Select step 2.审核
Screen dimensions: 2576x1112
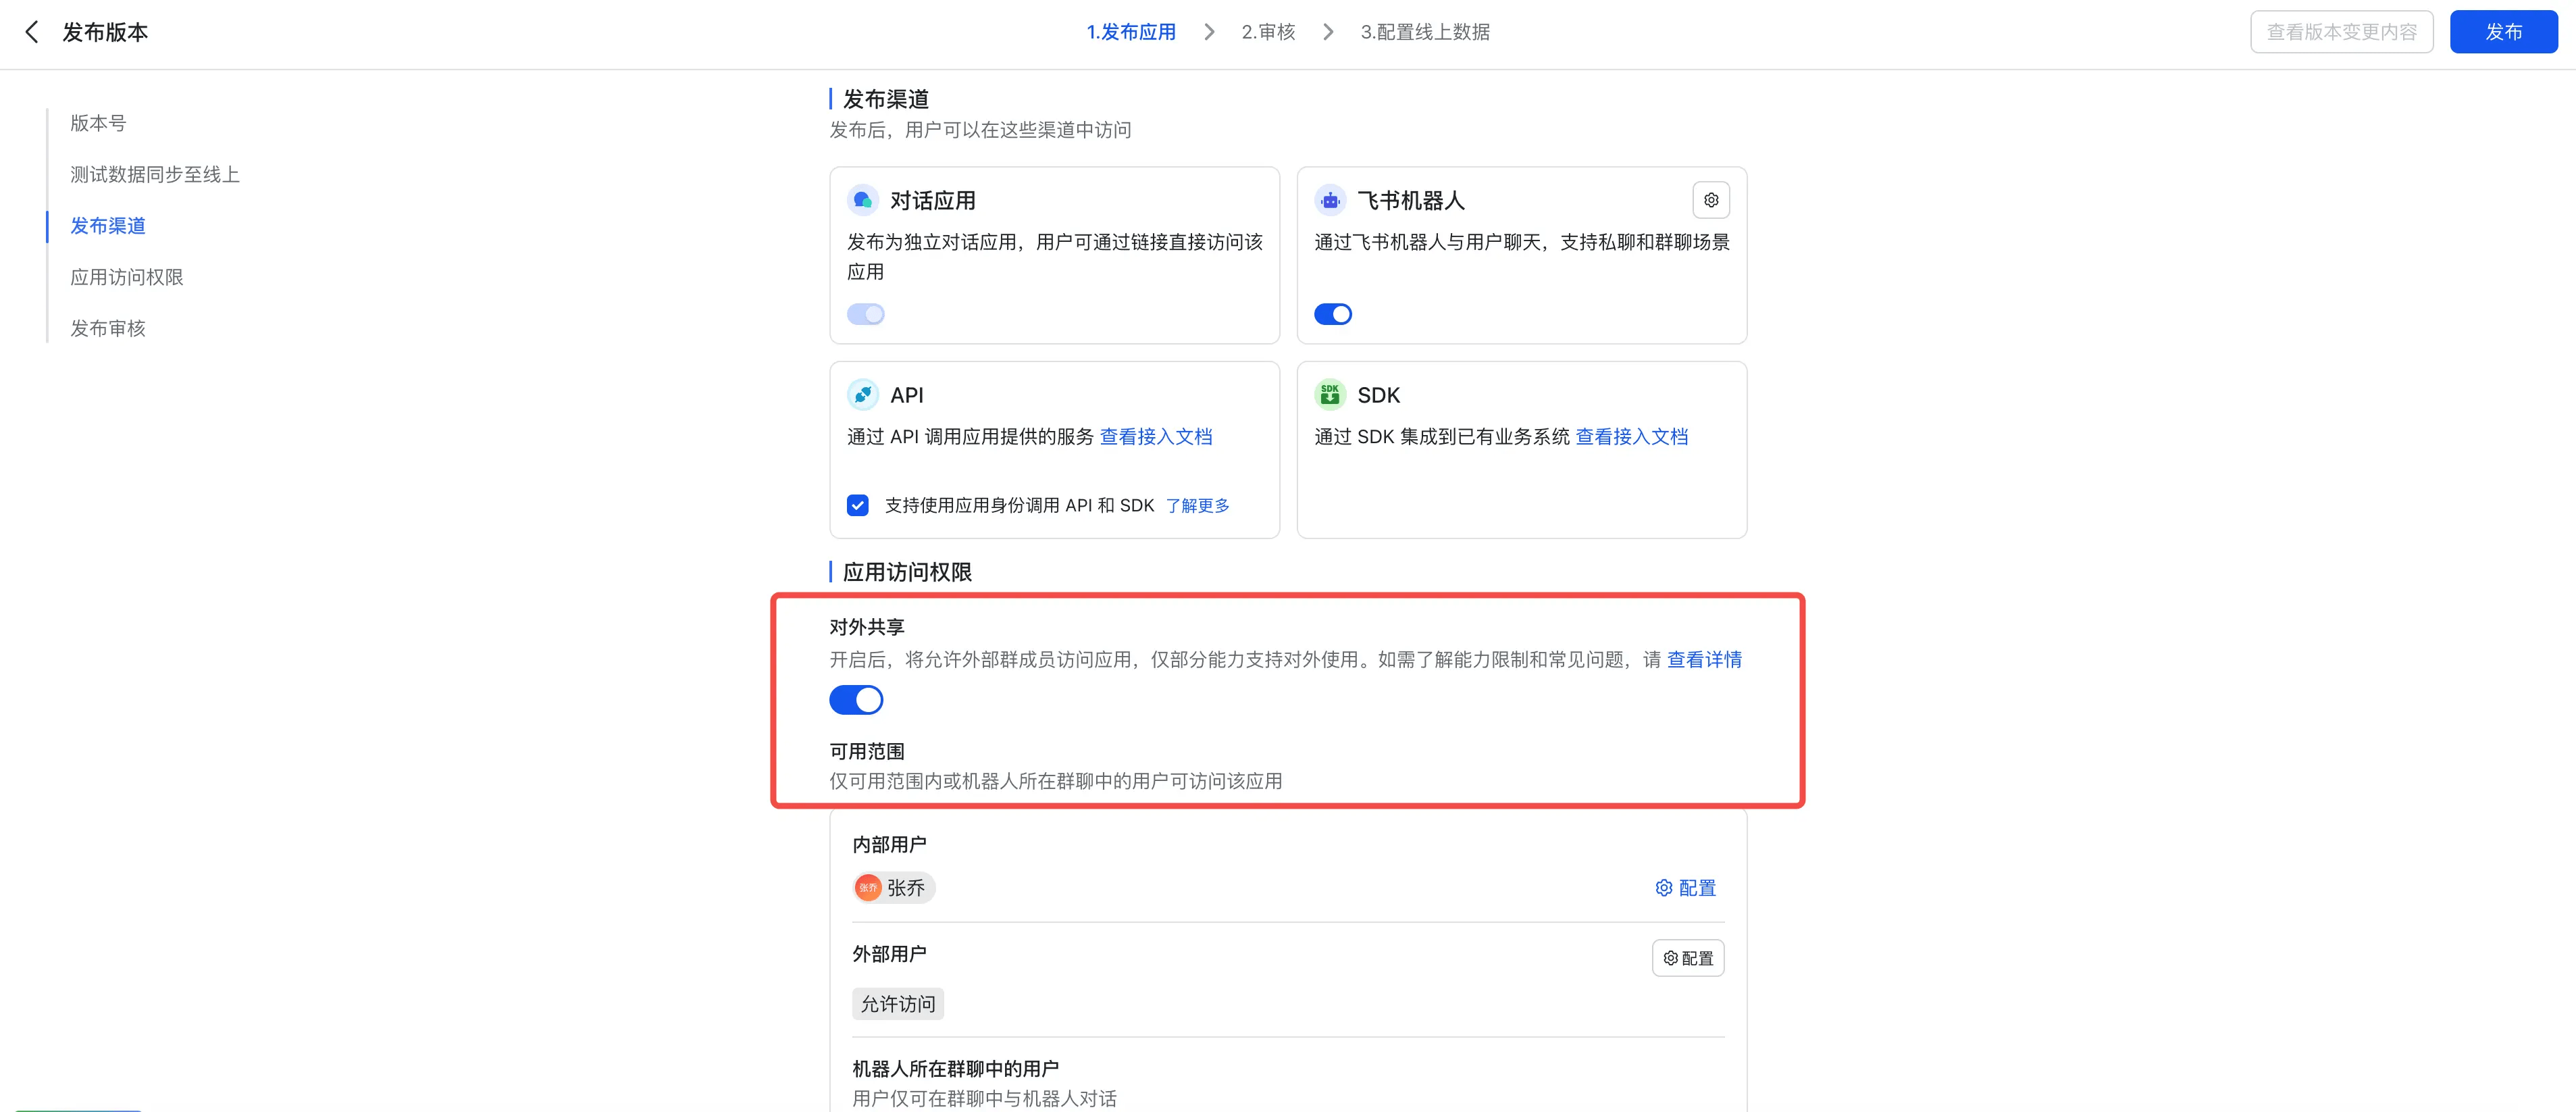(x=1268, y=32)
